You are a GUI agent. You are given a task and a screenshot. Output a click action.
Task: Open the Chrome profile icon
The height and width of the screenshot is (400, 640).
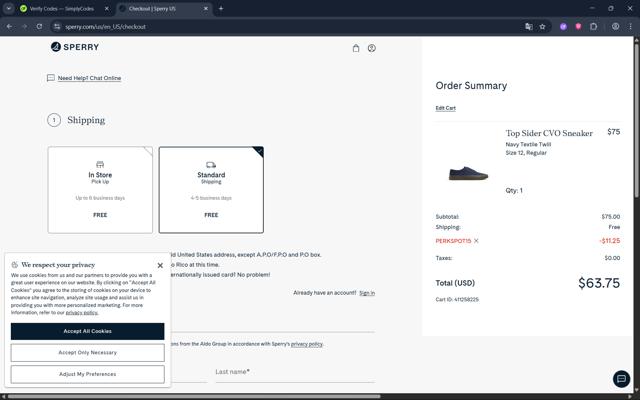615,27
